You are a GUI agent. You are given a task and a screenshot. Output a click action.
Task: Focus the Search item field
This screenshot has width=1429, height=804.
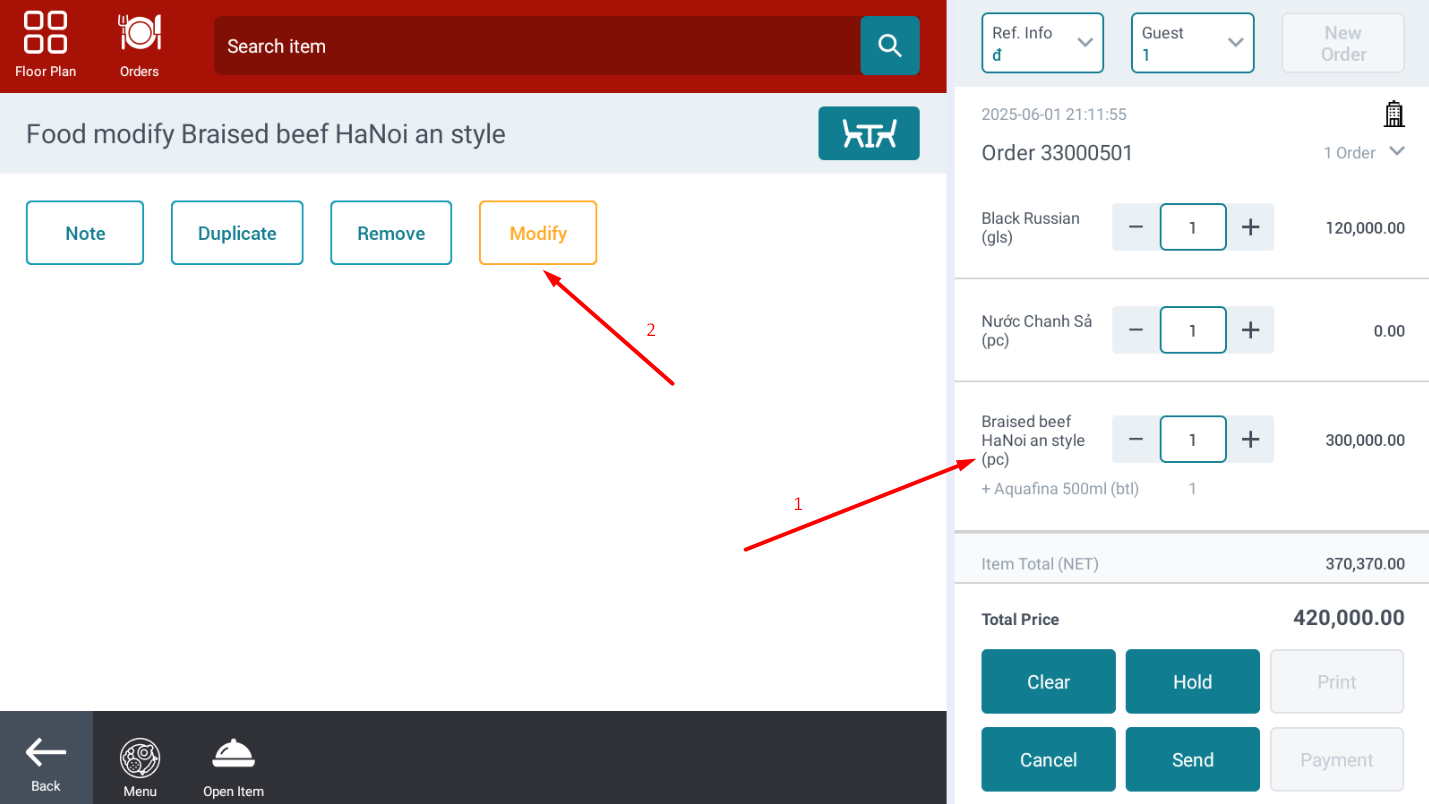(537, 46)
